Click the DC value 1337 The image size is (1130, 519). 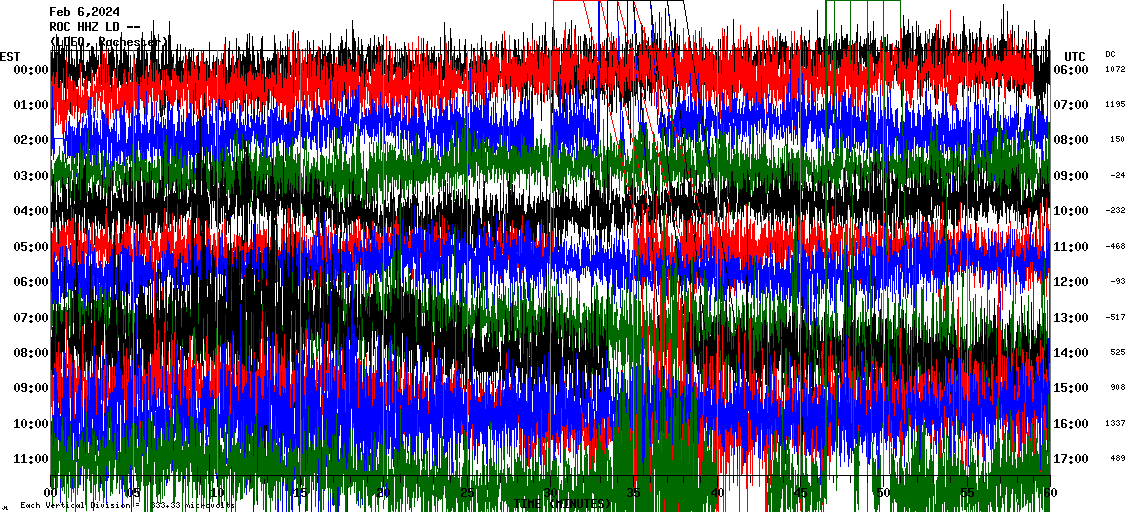coord(1115,423)
